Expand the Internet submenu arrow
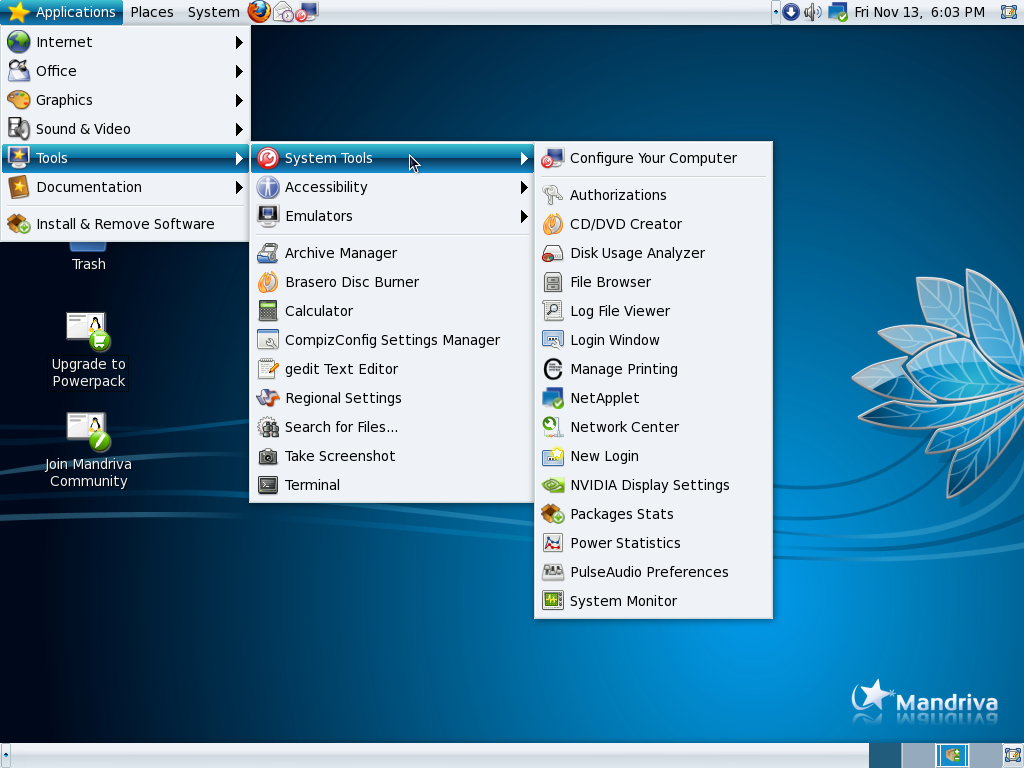This screenshot has width=1024, height=768. 239,42
